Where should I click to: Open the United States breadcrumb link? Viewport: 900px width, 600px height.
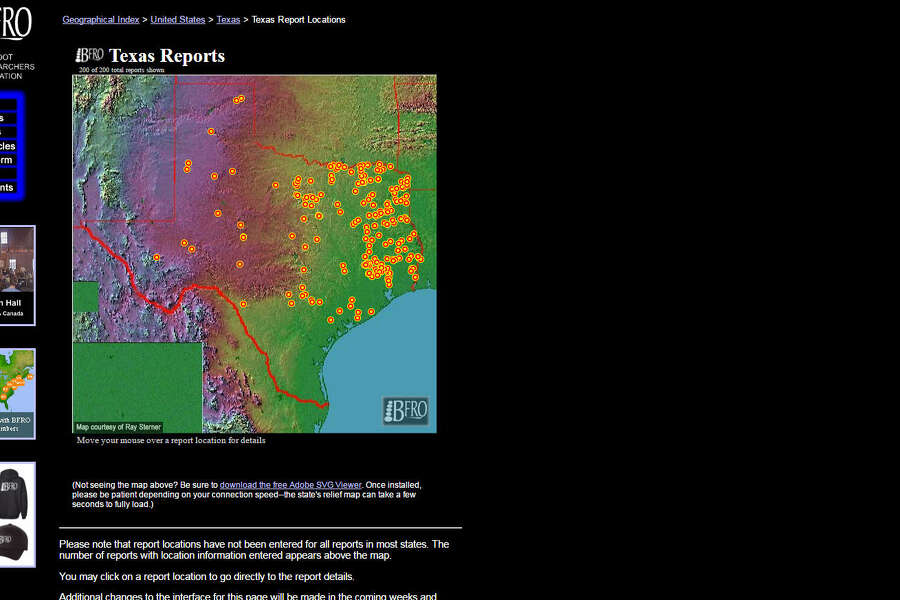[x=177, y=19]
